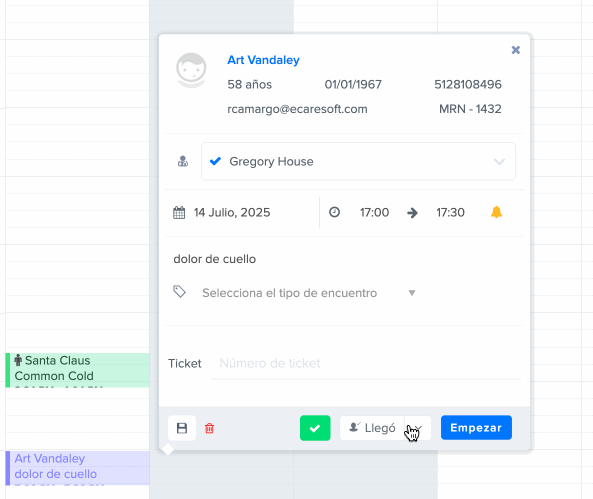Click the MRN - 1432 text
Image resolution: width=593 pixels, height=499 pixels.
click(470, 109)
